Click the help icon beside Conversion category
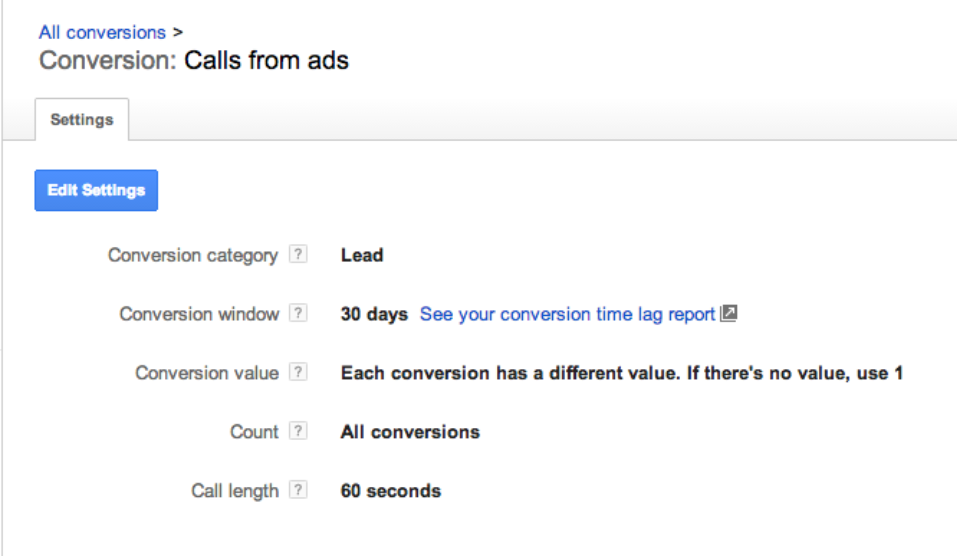The image size is (957, 556). [298, 255]
